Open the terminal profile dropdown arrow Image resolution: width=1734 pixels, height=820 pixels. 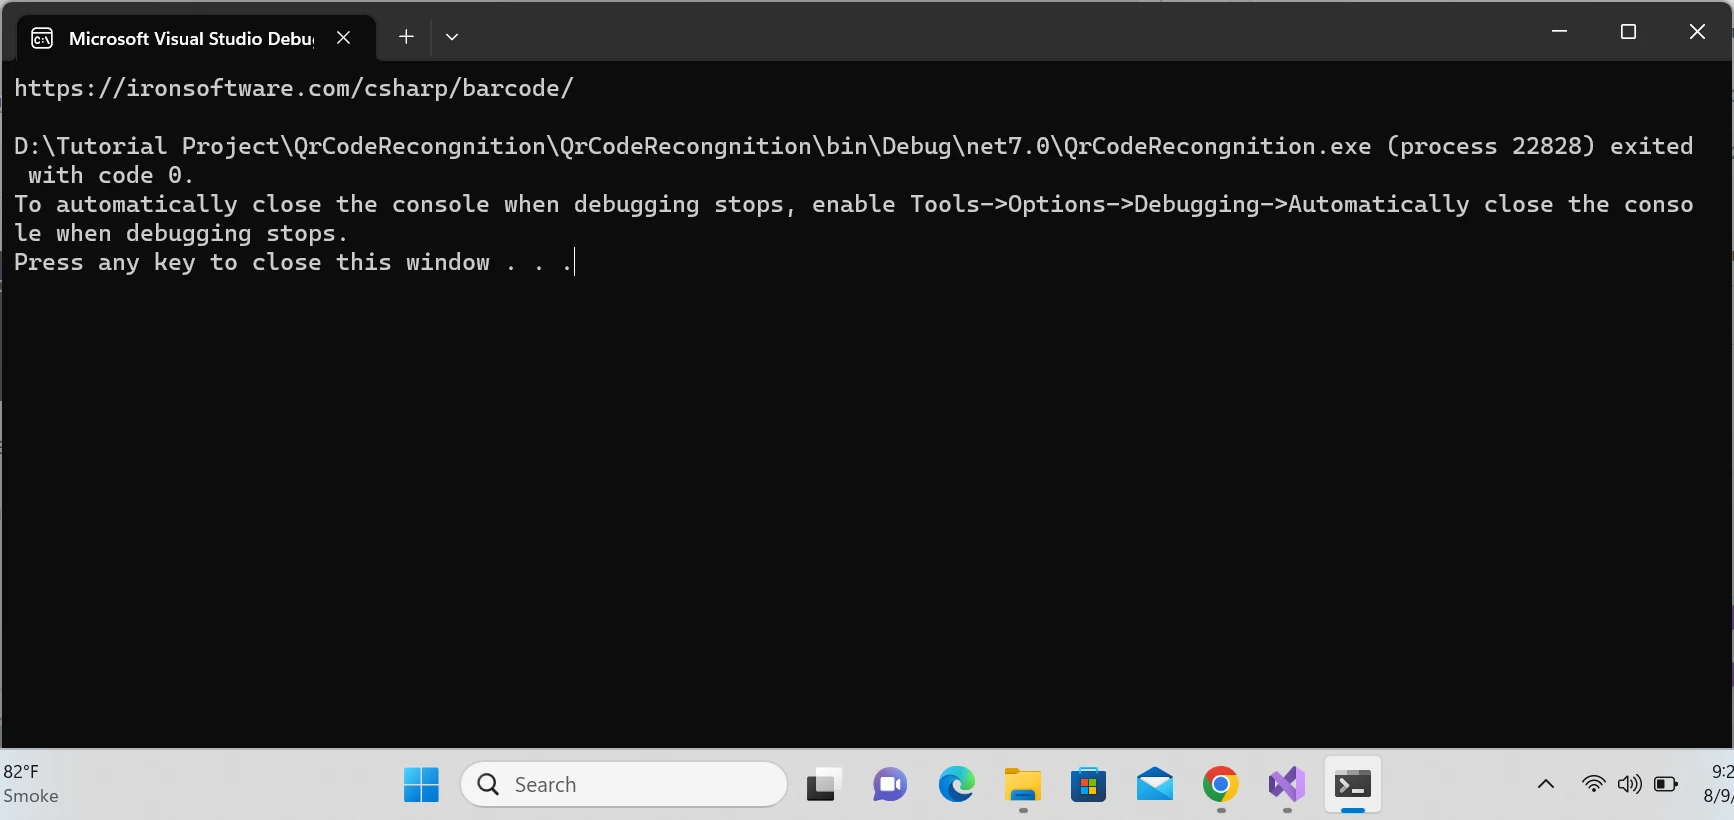[x=452, y=37]
